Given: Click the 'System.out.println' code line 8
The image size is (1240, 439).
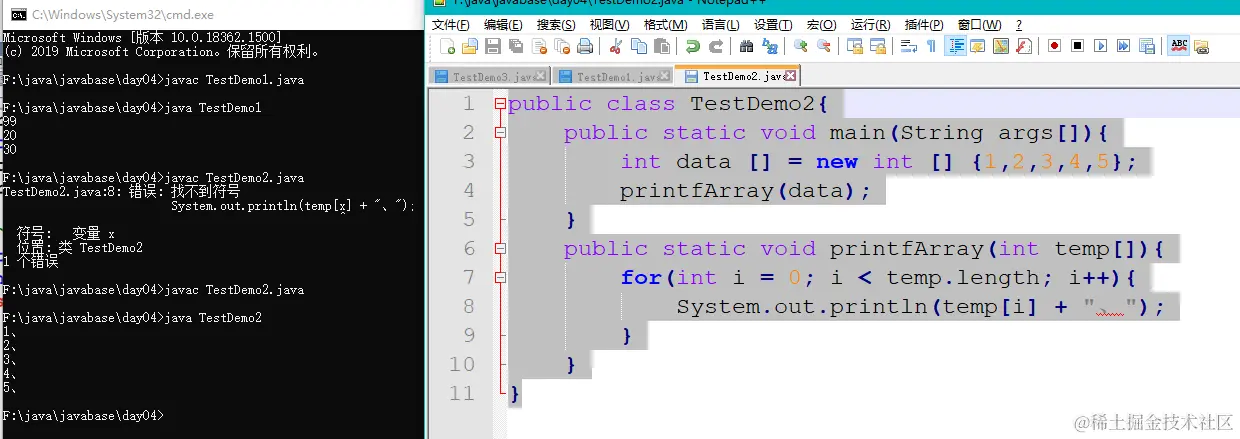Looking at the screenshot, I should pyautogui.click(x=920, y=307).
